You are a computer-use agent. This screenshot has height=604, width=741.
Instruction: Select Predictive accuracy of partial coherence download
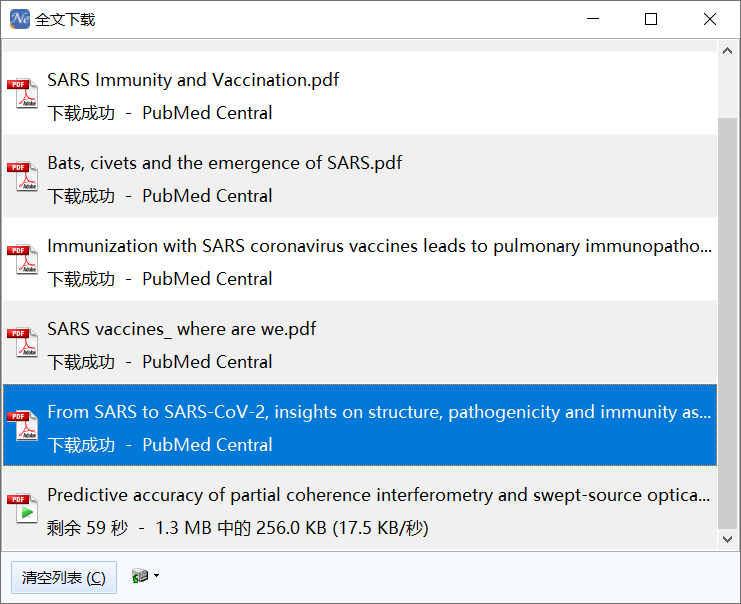360,509
